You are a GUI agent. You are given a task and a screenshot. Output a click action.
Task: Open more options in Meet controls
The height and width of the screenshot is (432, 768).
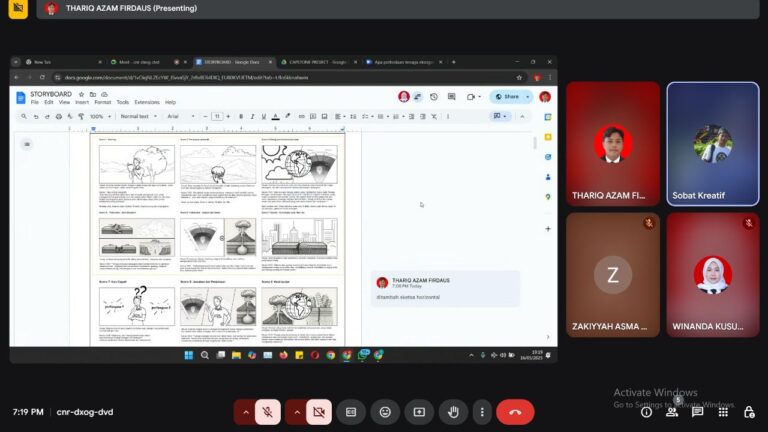point(482,412)
